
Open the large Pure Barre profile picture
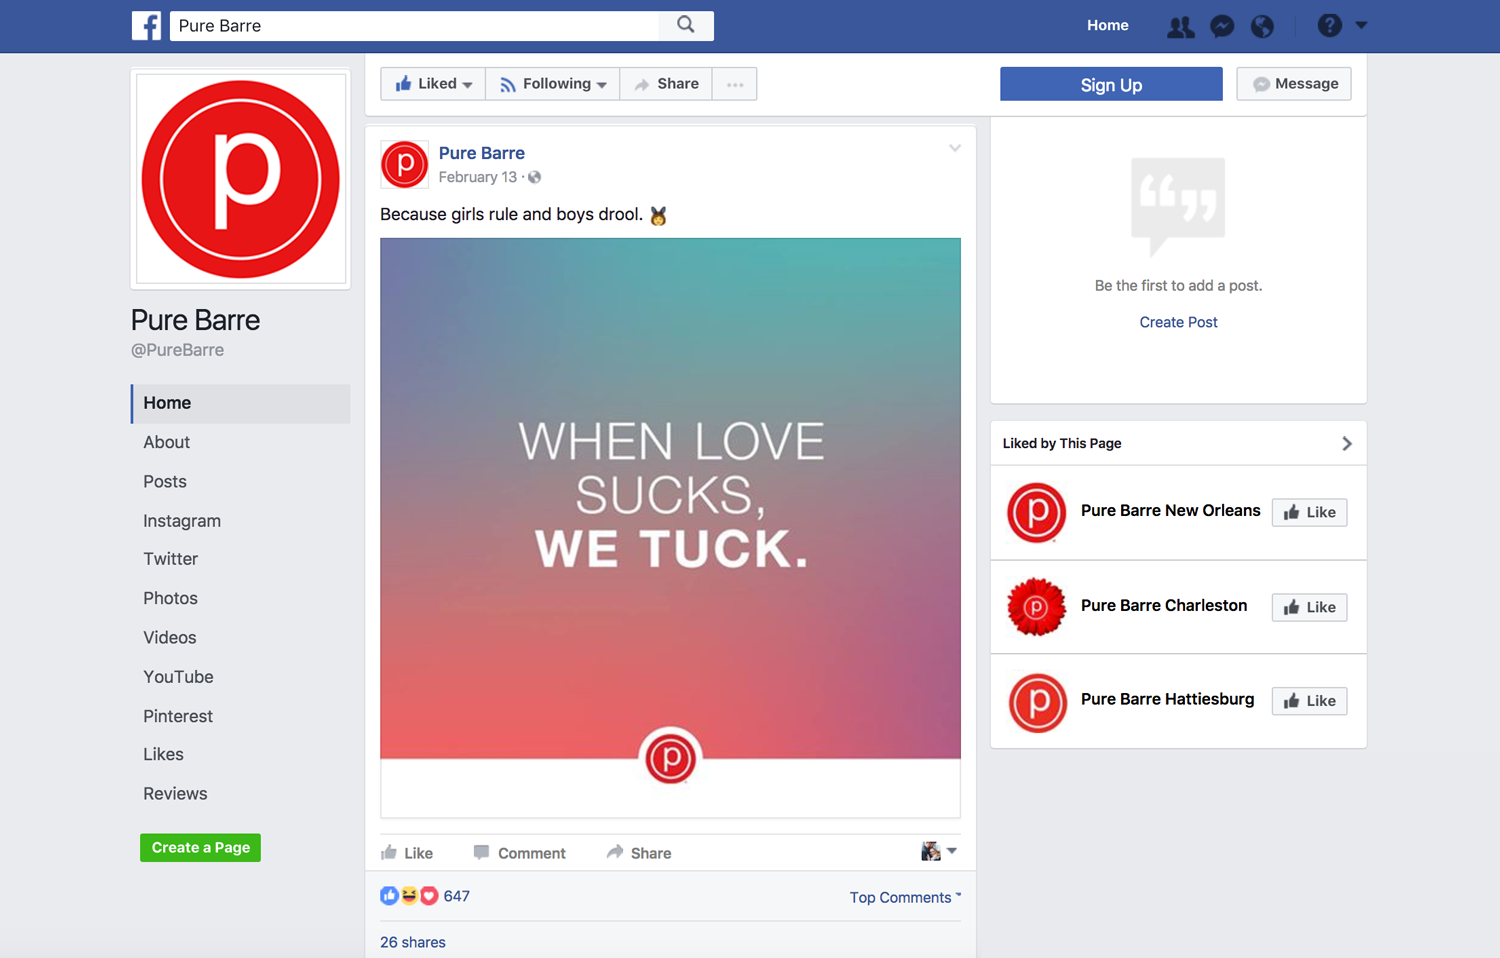coord(241,179)
